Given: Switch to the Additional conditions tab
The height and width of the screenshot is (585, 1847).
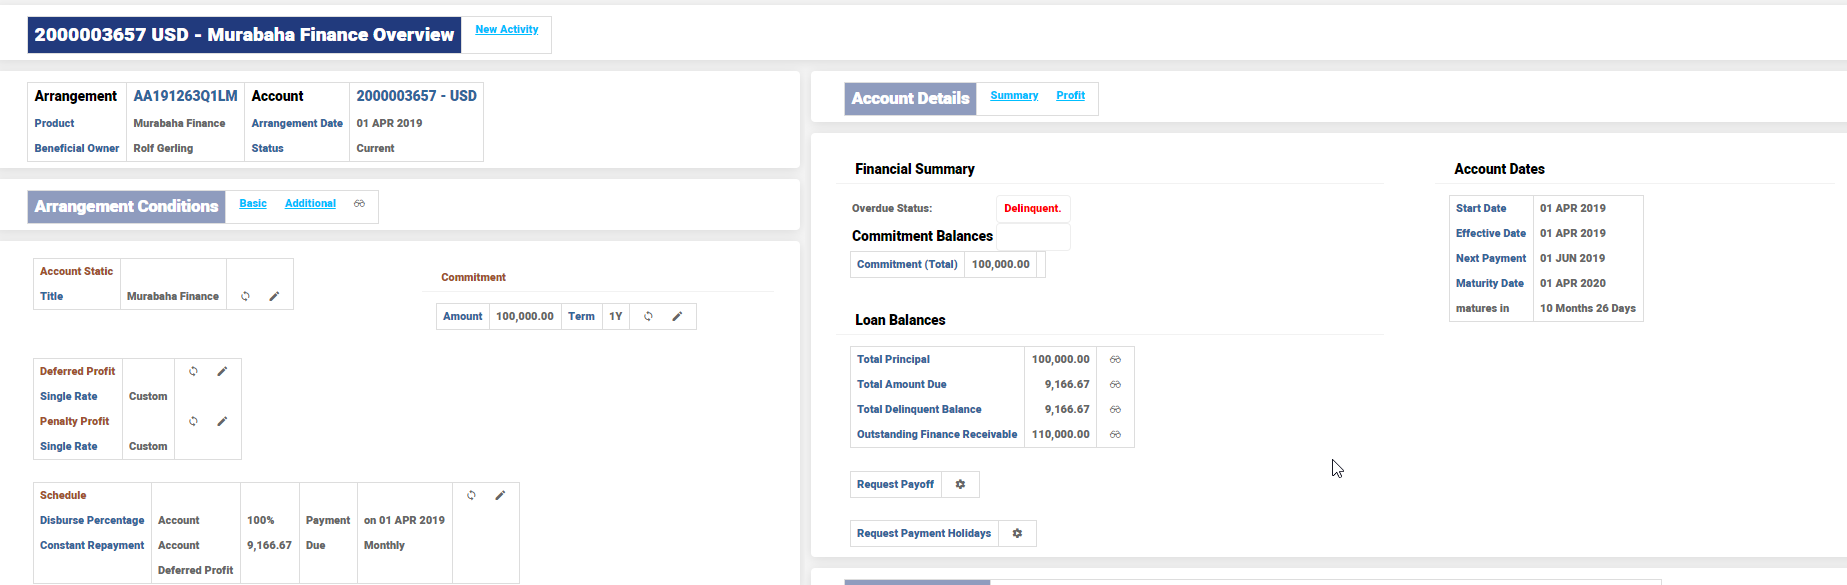Looking at the screenshot, I should [310, 204].
